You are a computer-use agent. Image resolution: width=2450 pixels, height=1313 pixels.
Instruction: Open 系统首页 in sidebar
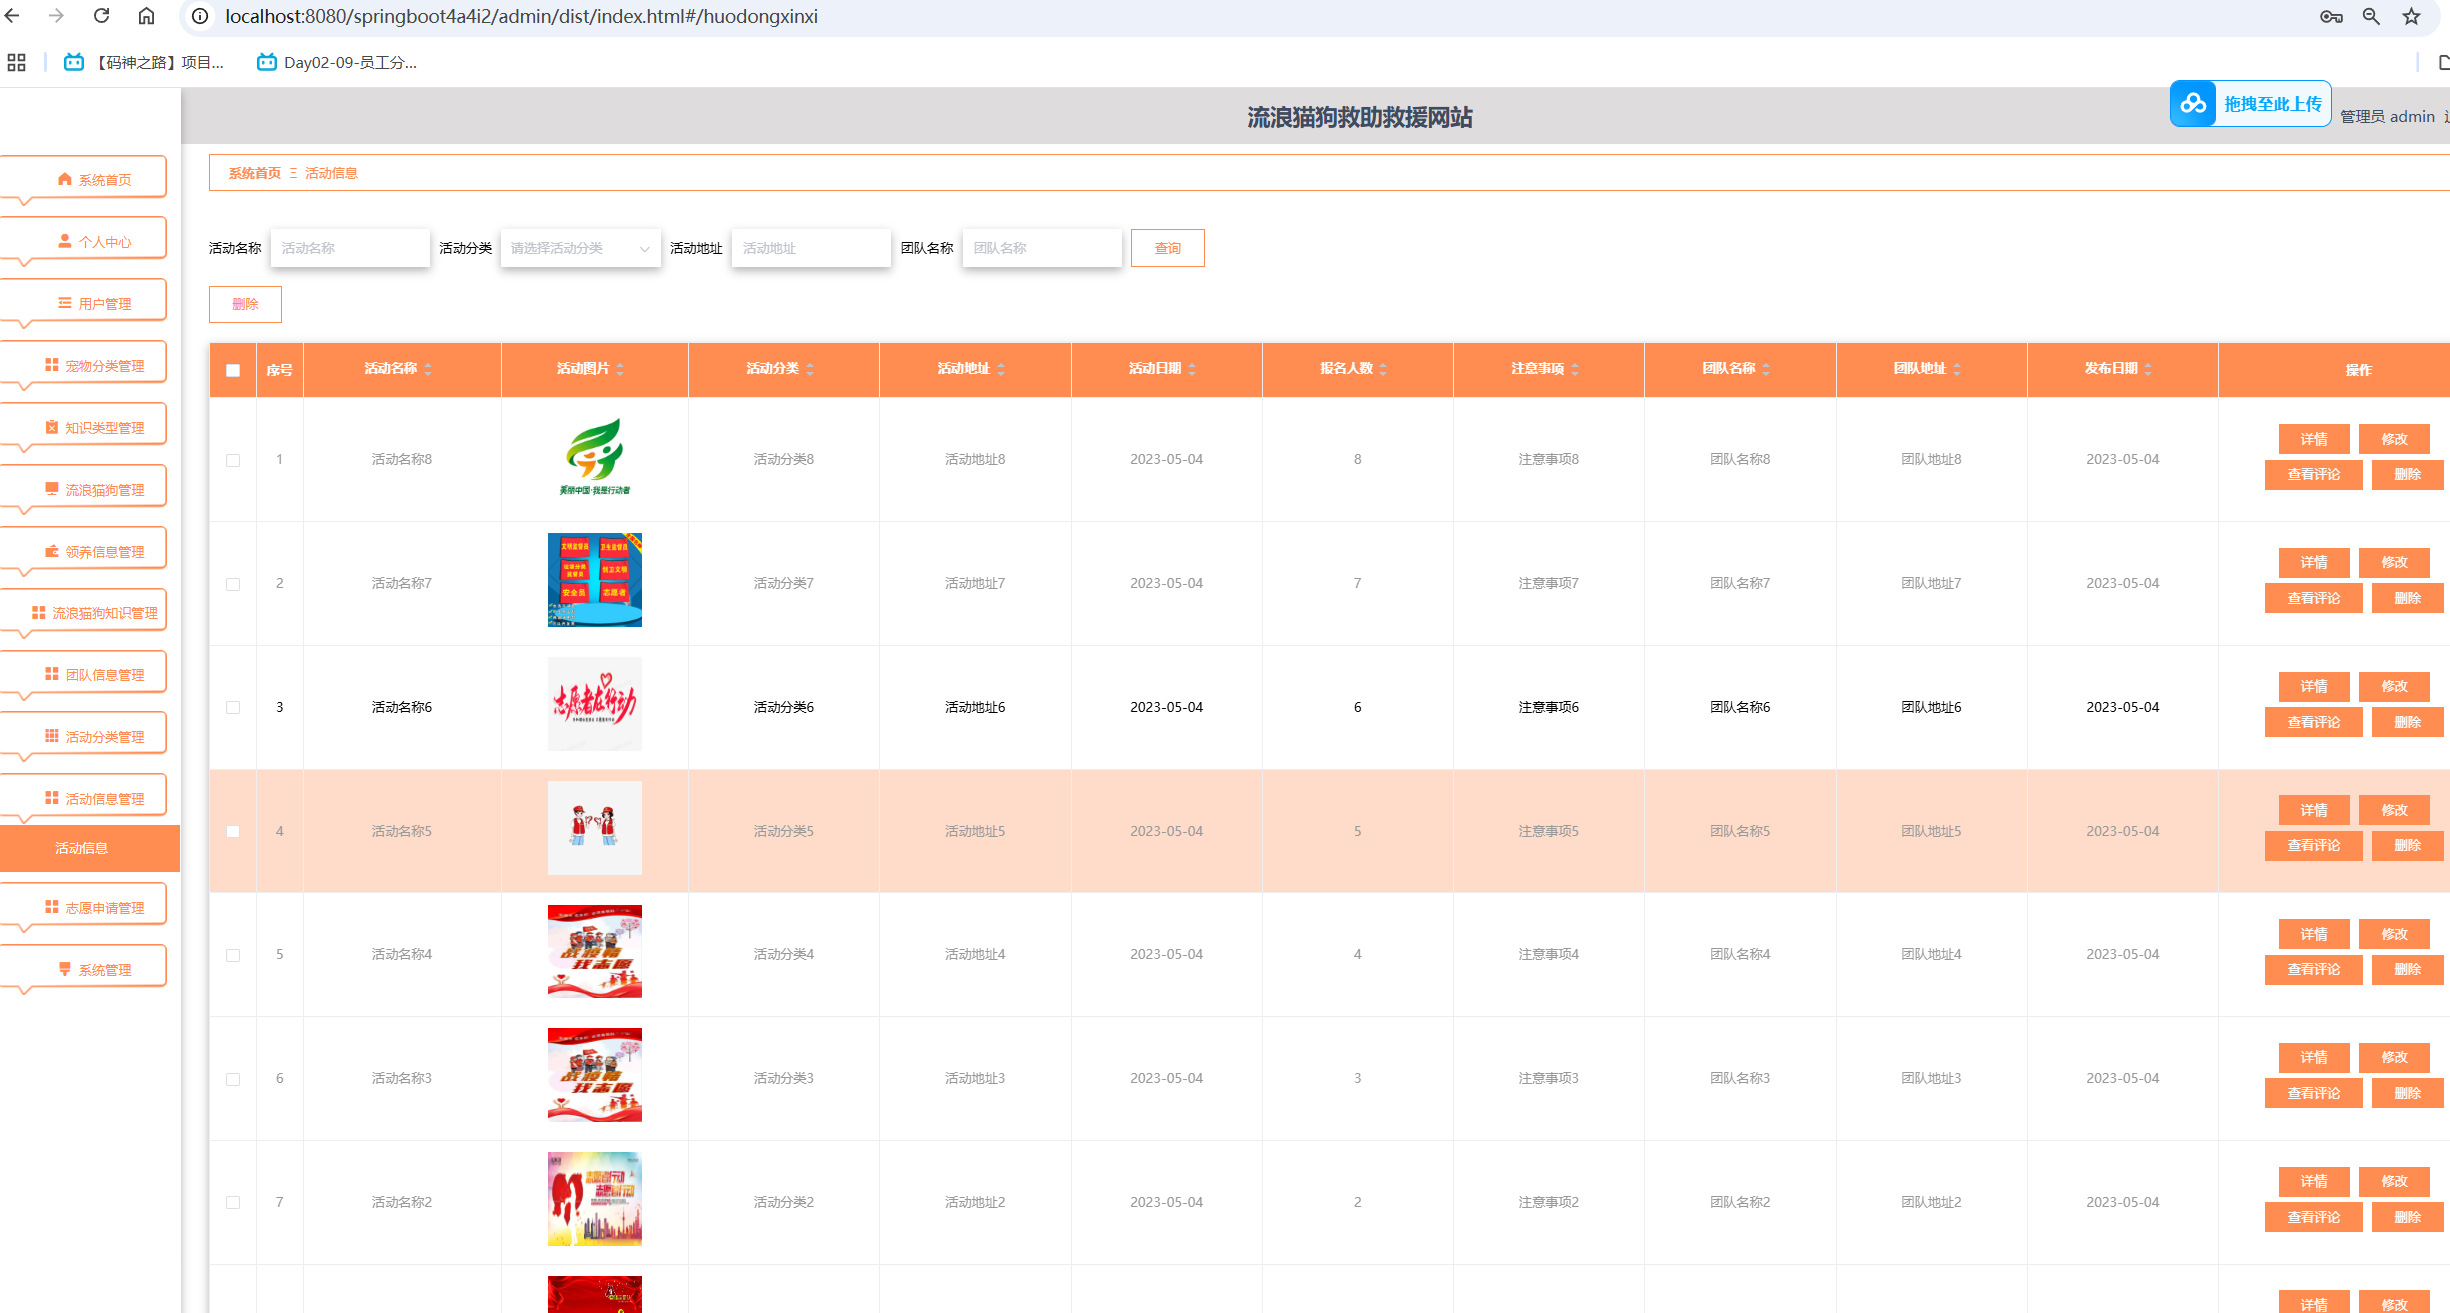(84, 179)
